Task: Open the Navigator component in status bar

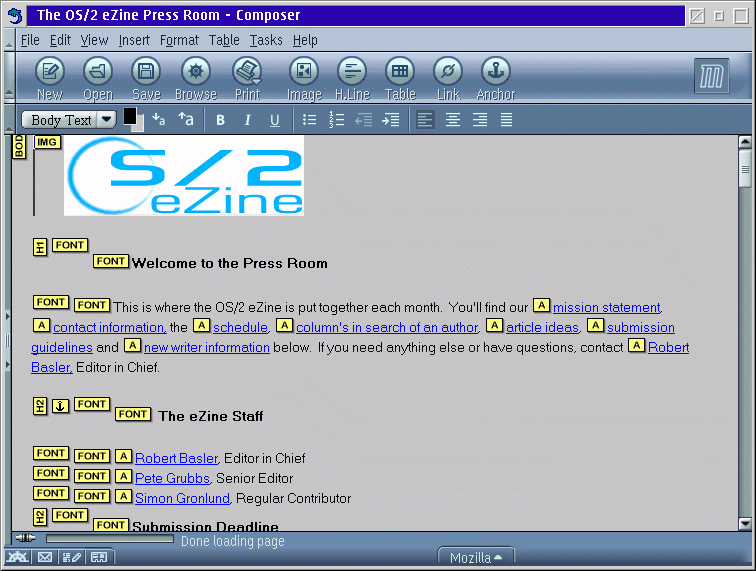Action: click(17, 557)
